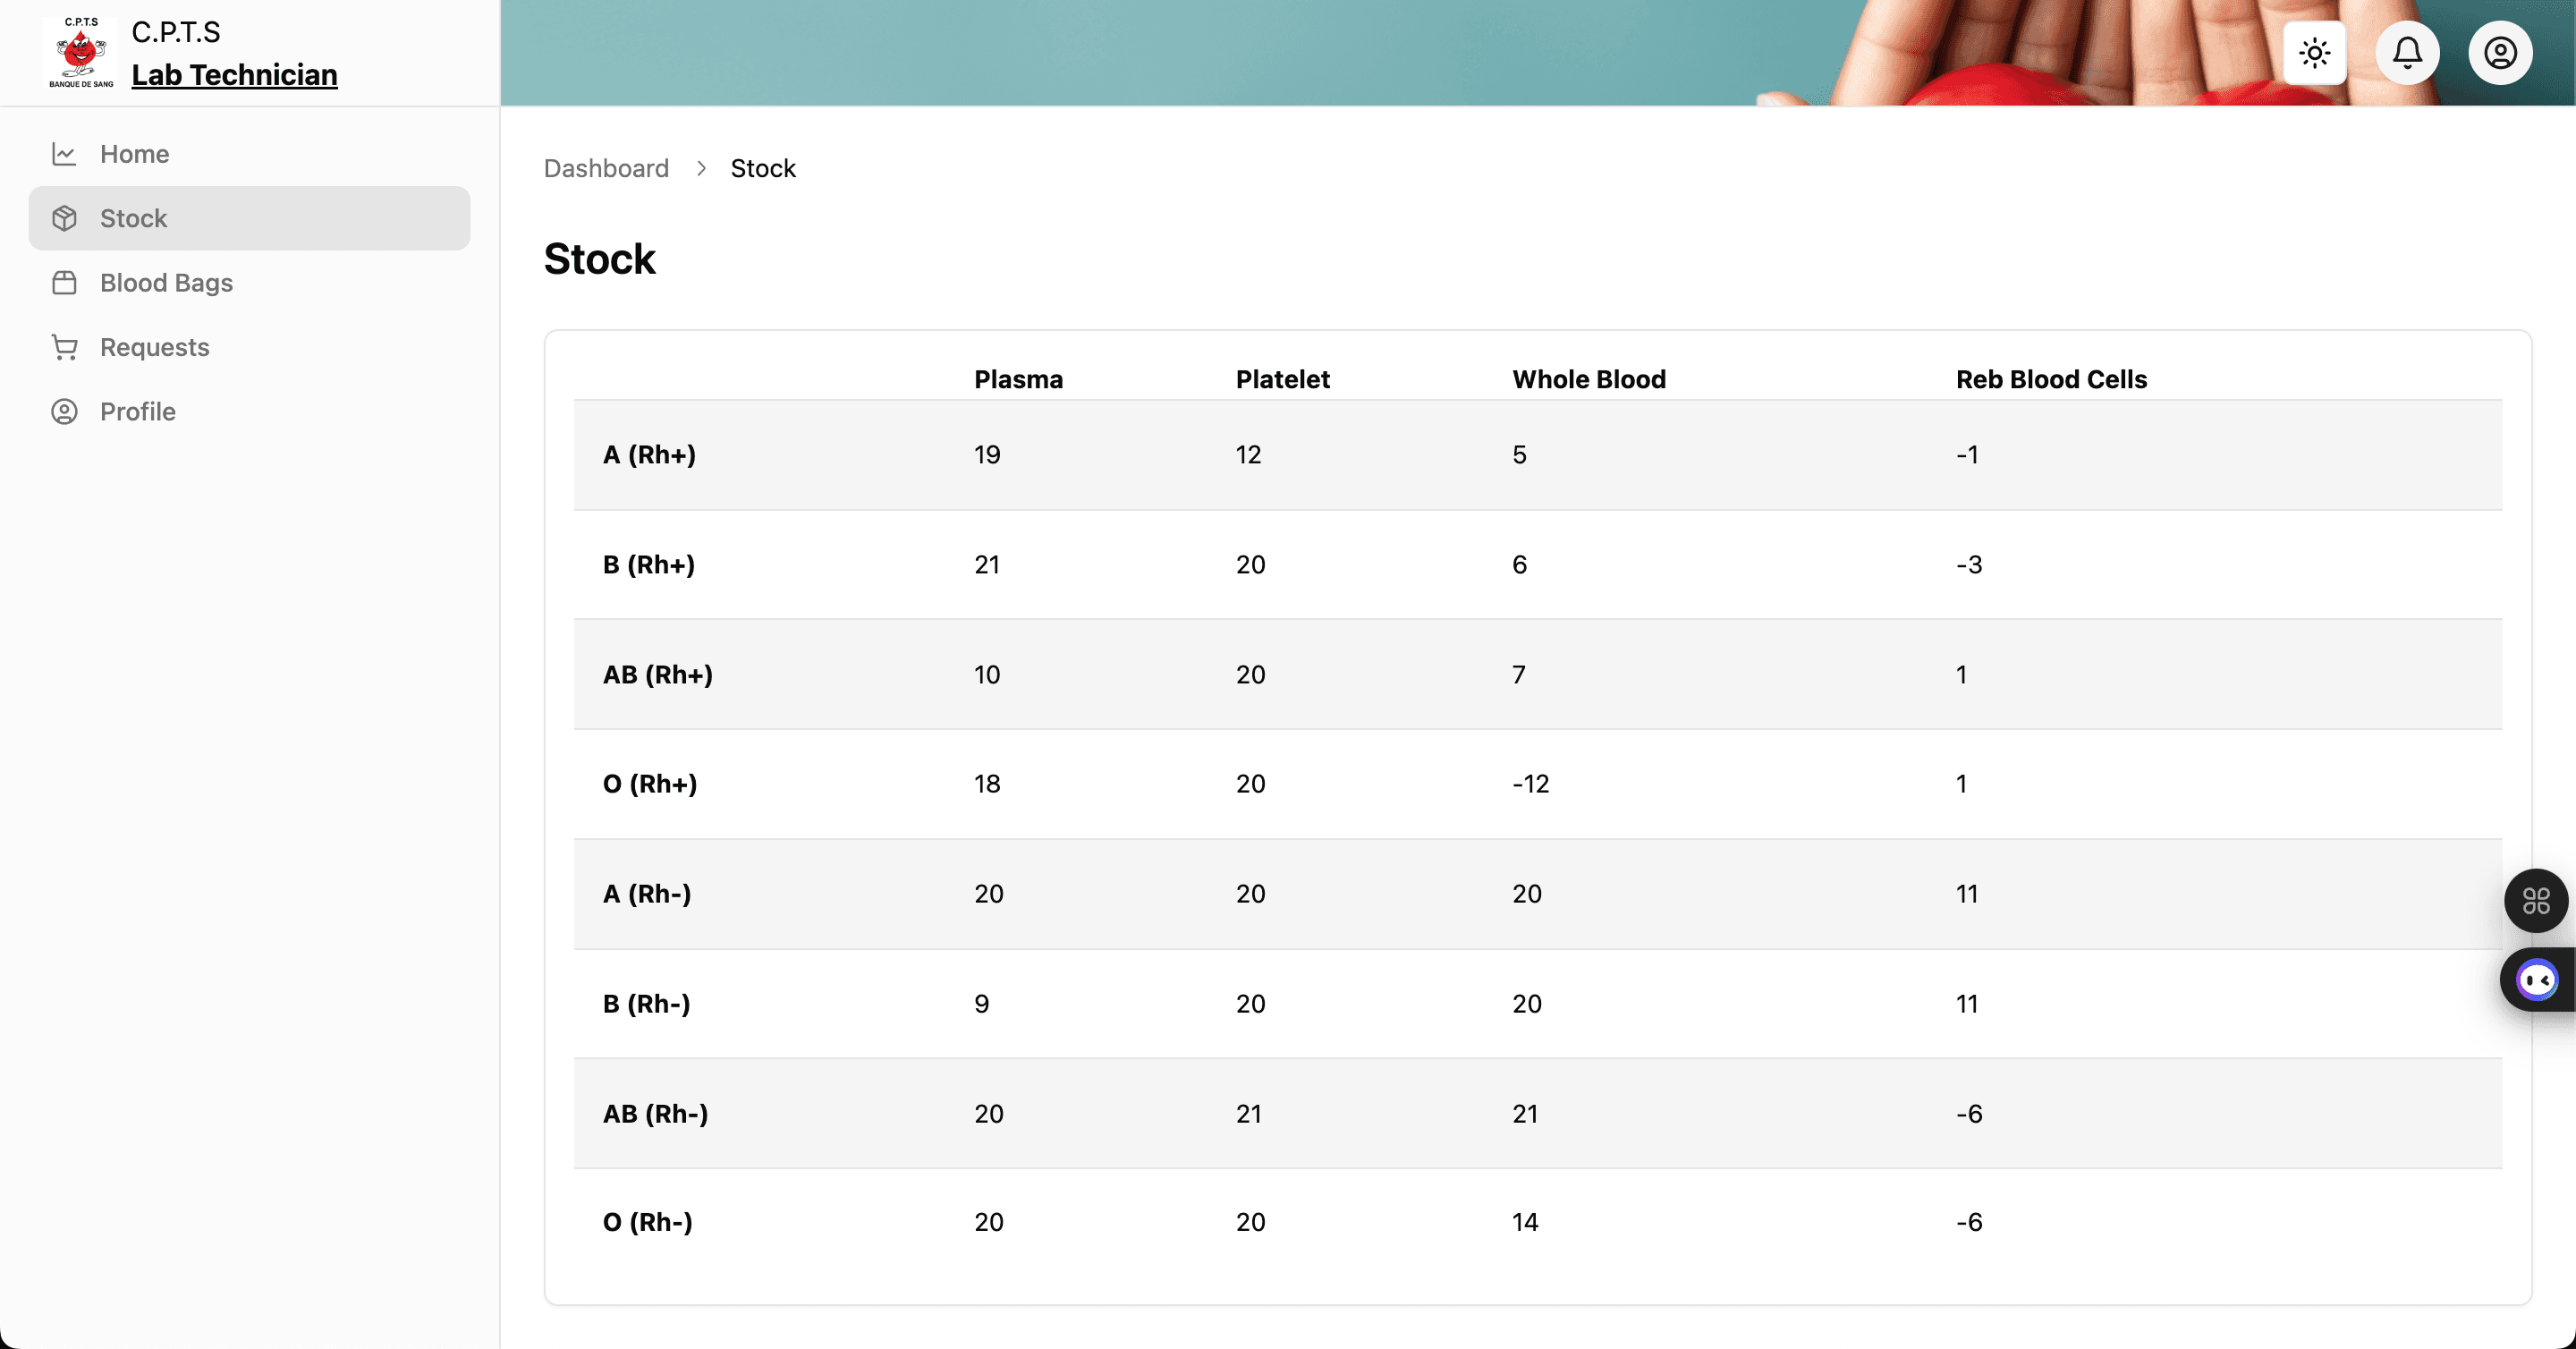Click the C.P.T.S blood bank logo
Image resolution: width=2576 pixels, height=1349 pixels.
click(x=81, y=53)
